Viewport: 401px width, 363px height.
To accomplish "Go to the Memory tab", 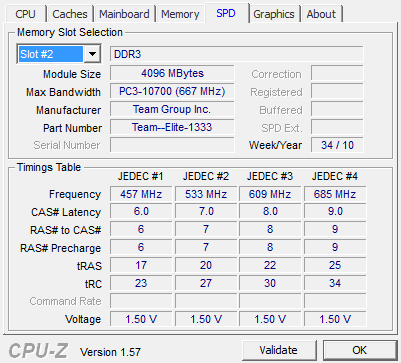I will [x=180, y=14].
